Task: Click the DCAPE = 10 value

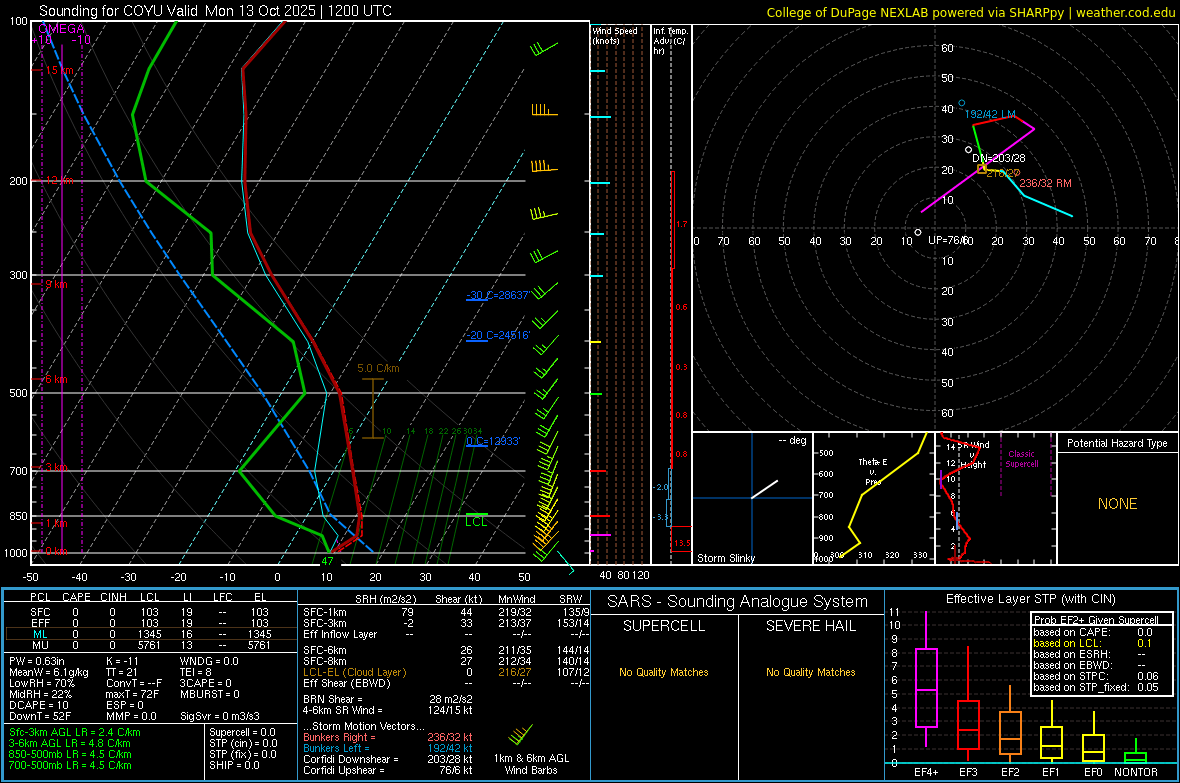Action: click(x=38, y=705)
